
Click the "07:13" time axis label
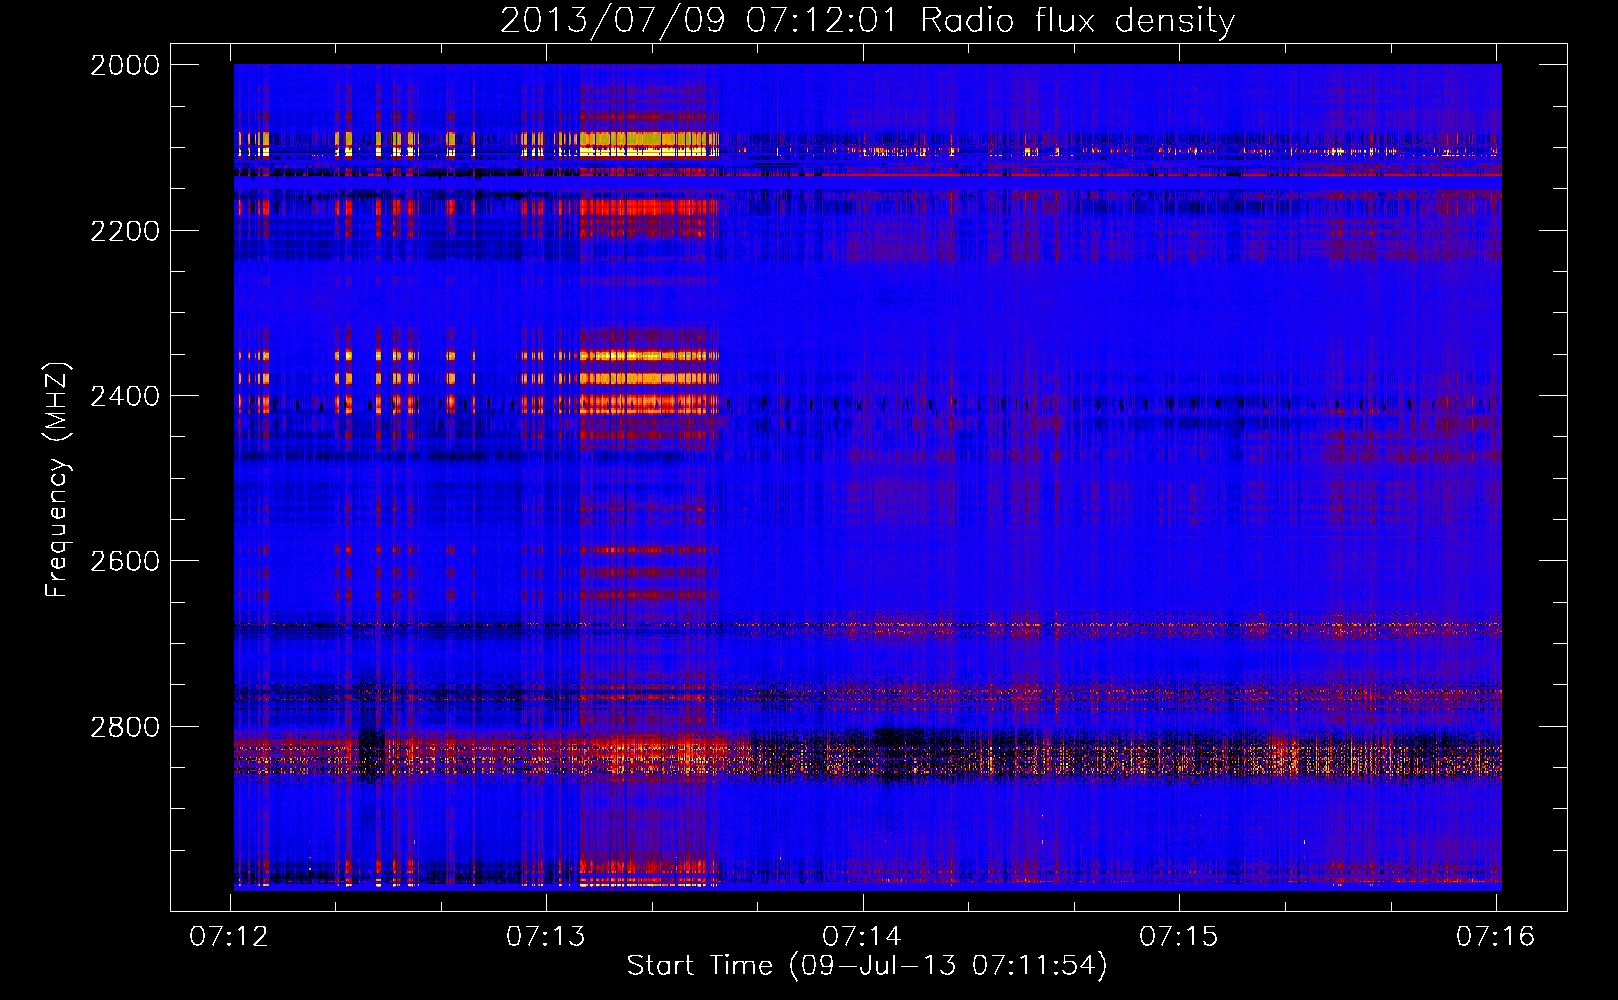click(546, 936)
